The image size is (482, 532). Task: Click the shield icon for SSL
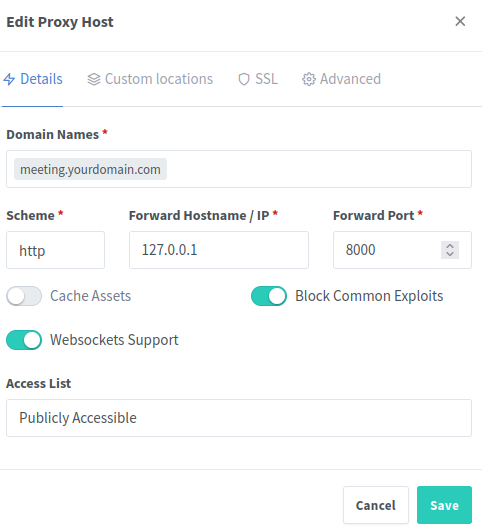click(244, 79)
